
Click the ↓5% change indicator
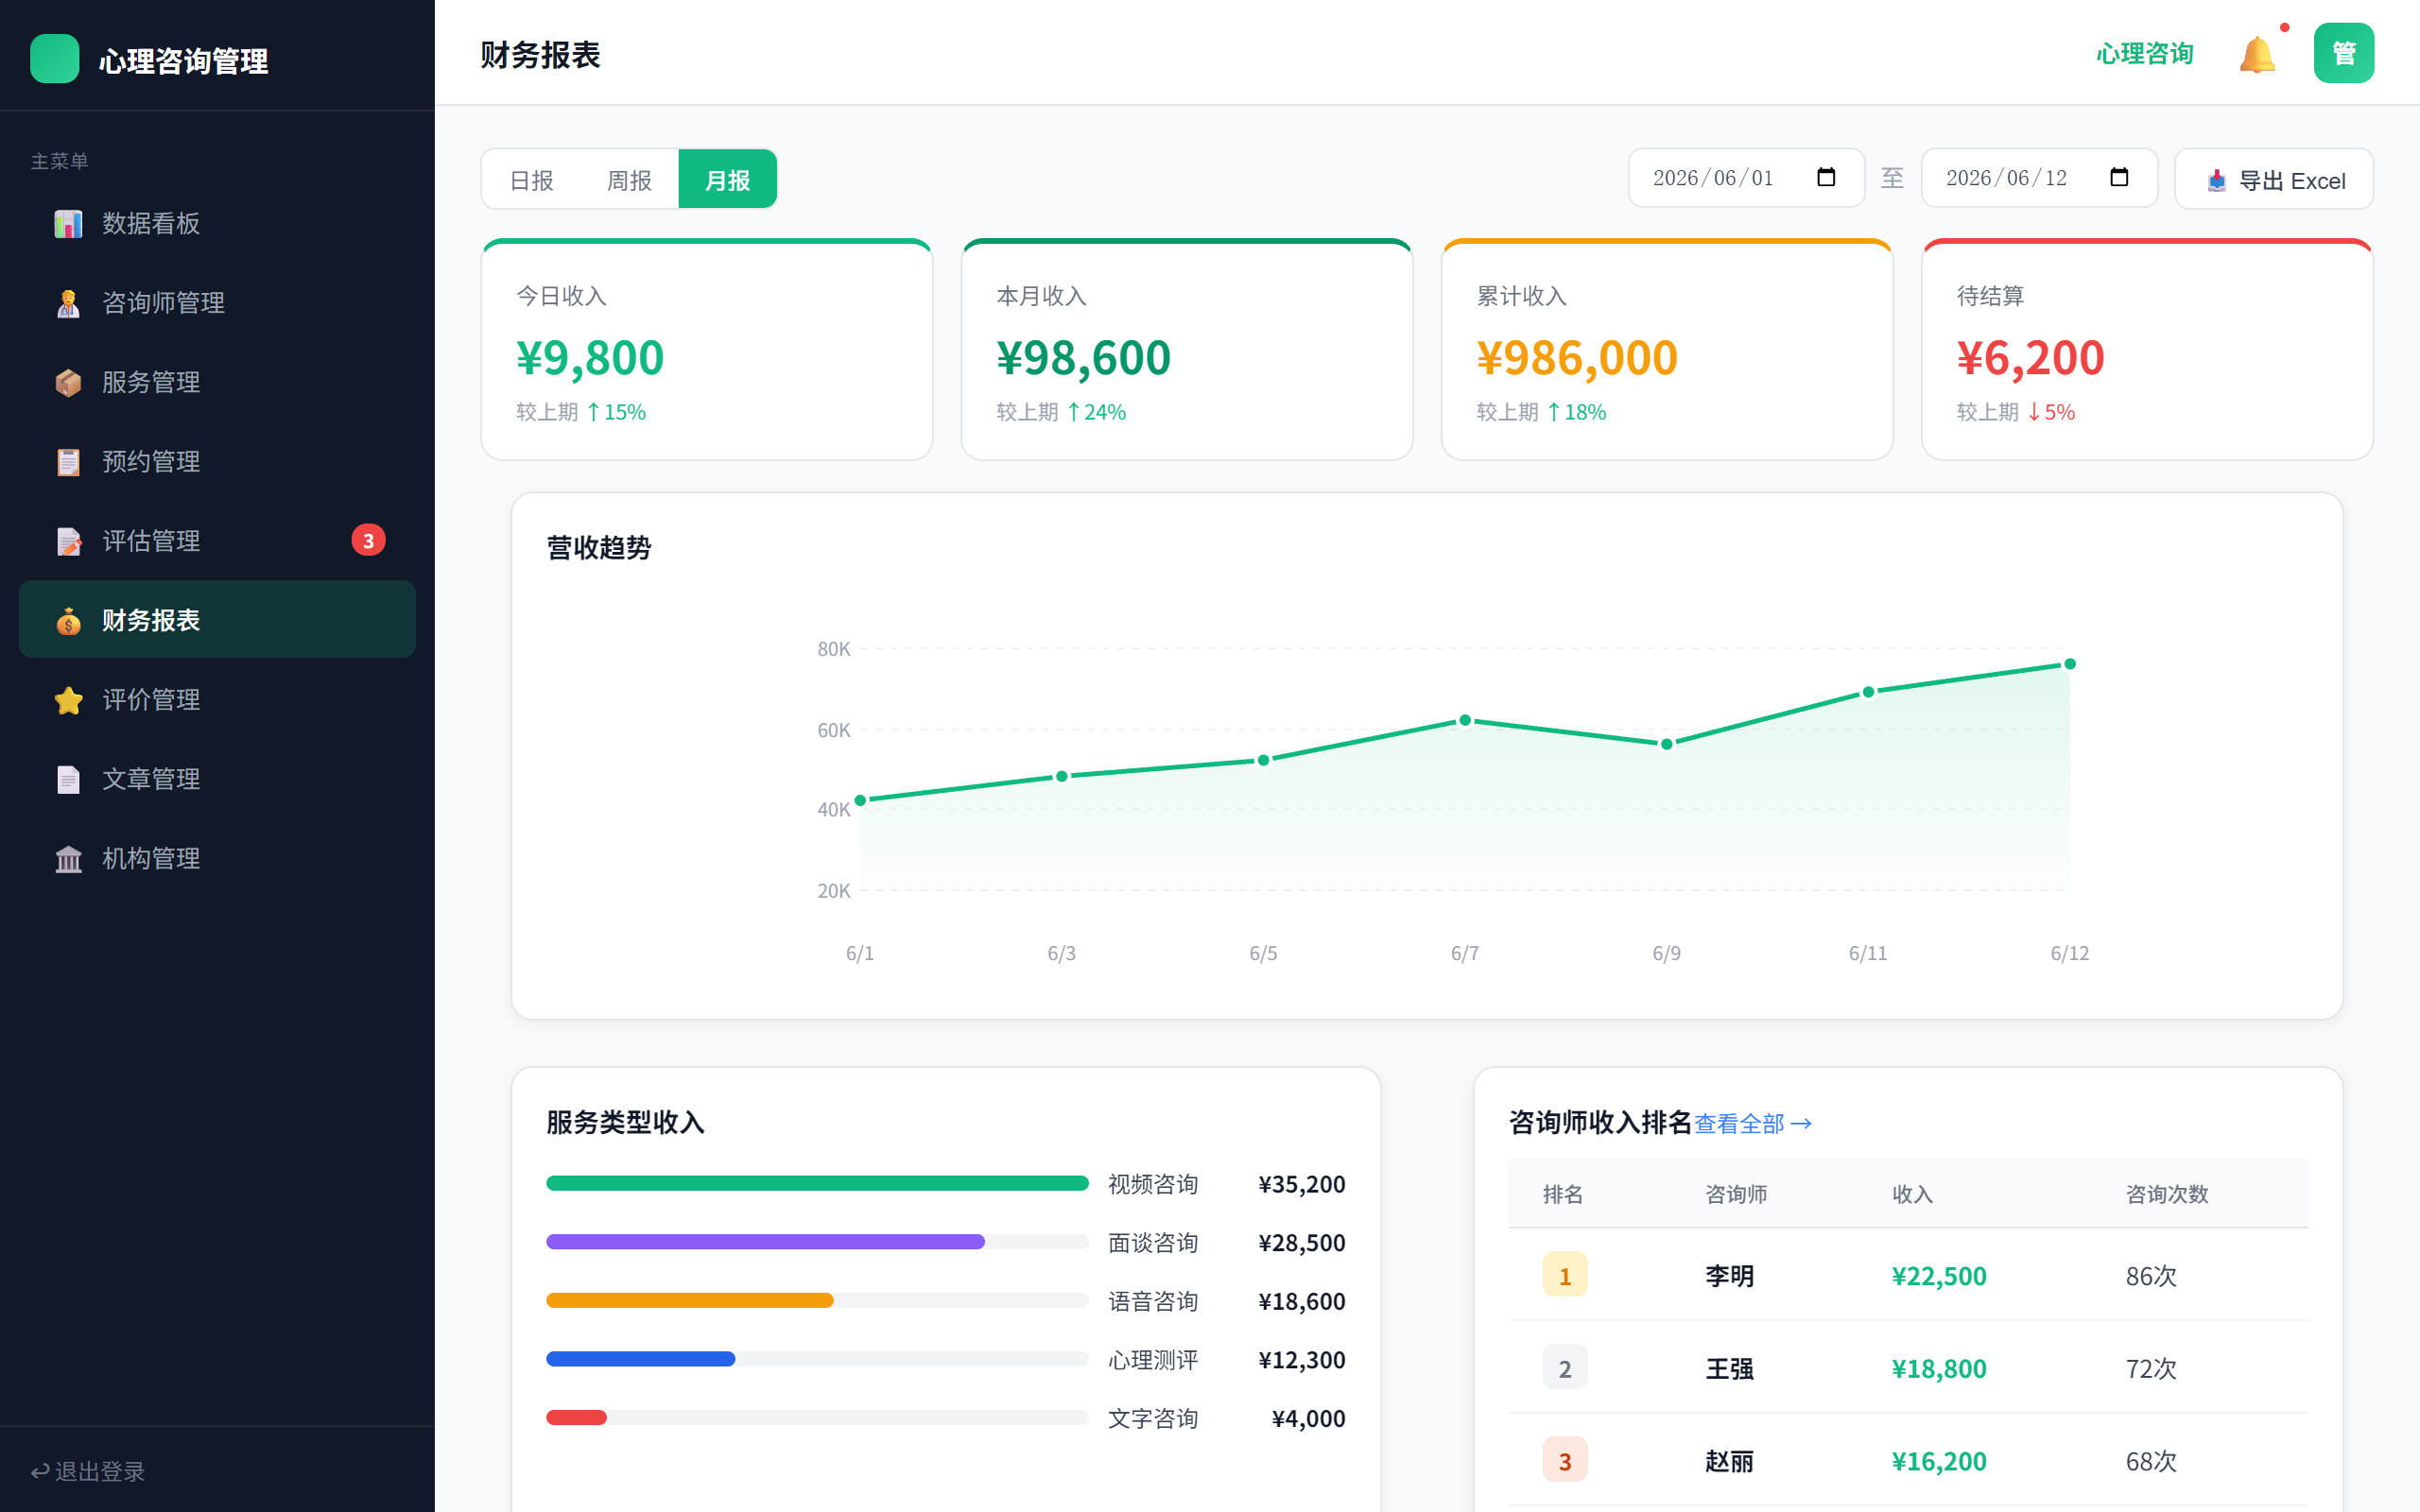2050,412
